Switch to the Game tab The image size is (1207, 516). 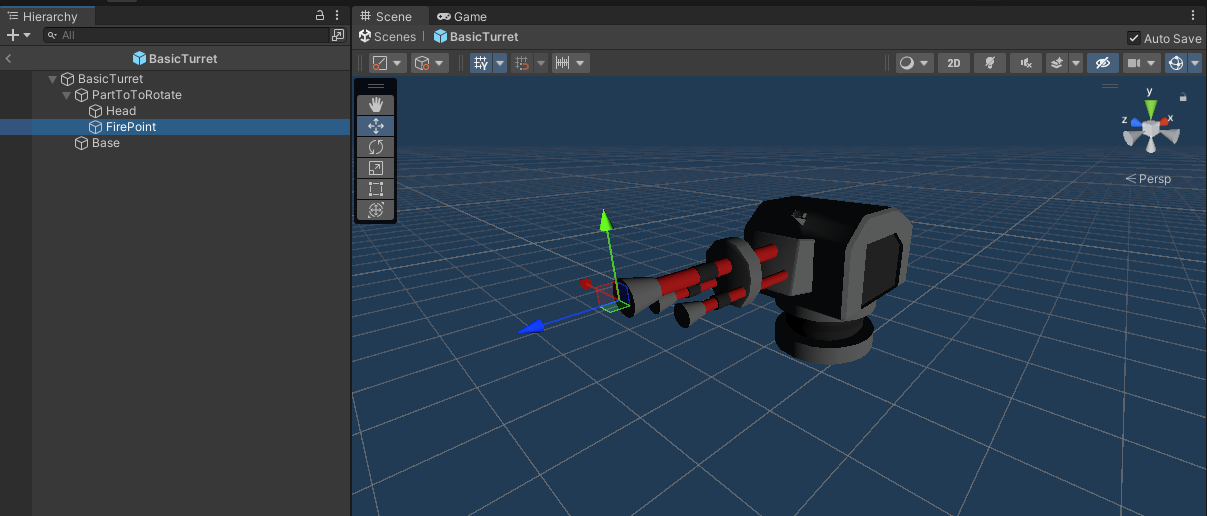pyautogui.click(x=462, y=16)
